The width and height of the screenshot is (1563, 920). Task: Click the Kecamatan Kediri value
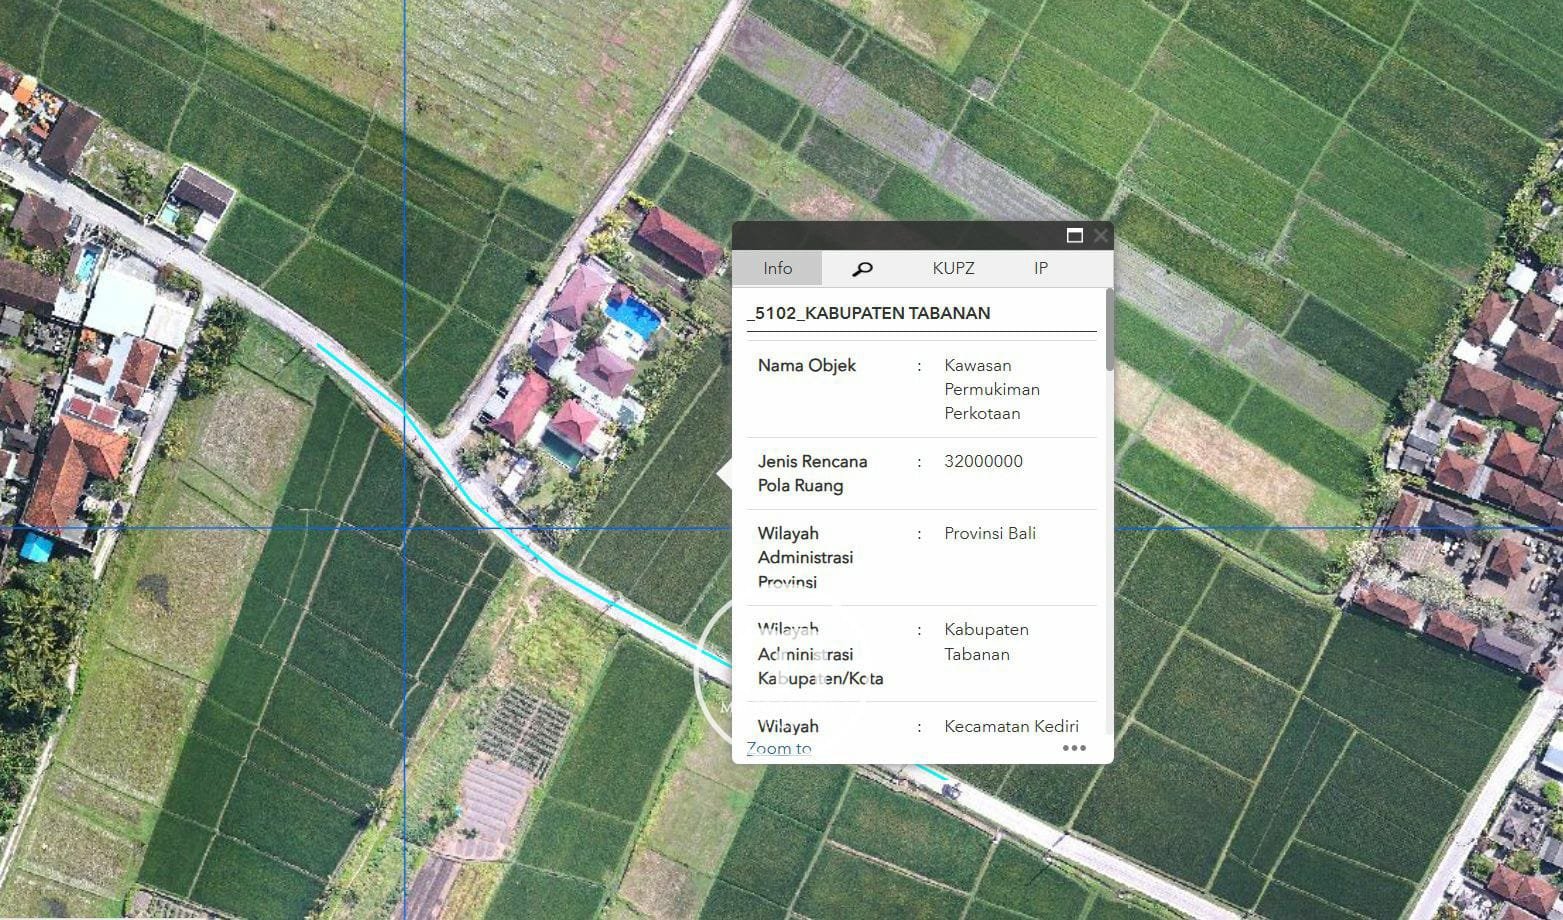tap(1011, 726)
